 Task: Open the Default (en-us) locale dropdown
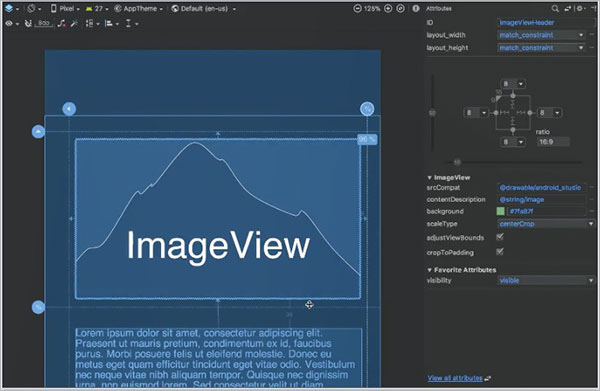(x=204, y=8)
